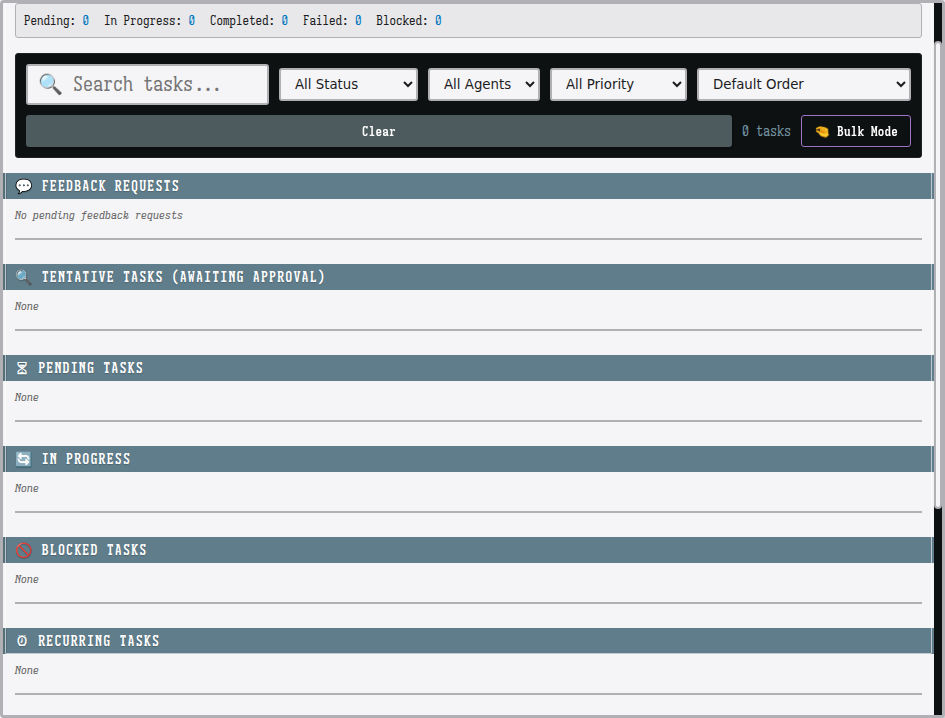Click the no-entry icon on Blocked Tasks header
The width and height of the screenshot is (945, 718).
click(23, 549)
